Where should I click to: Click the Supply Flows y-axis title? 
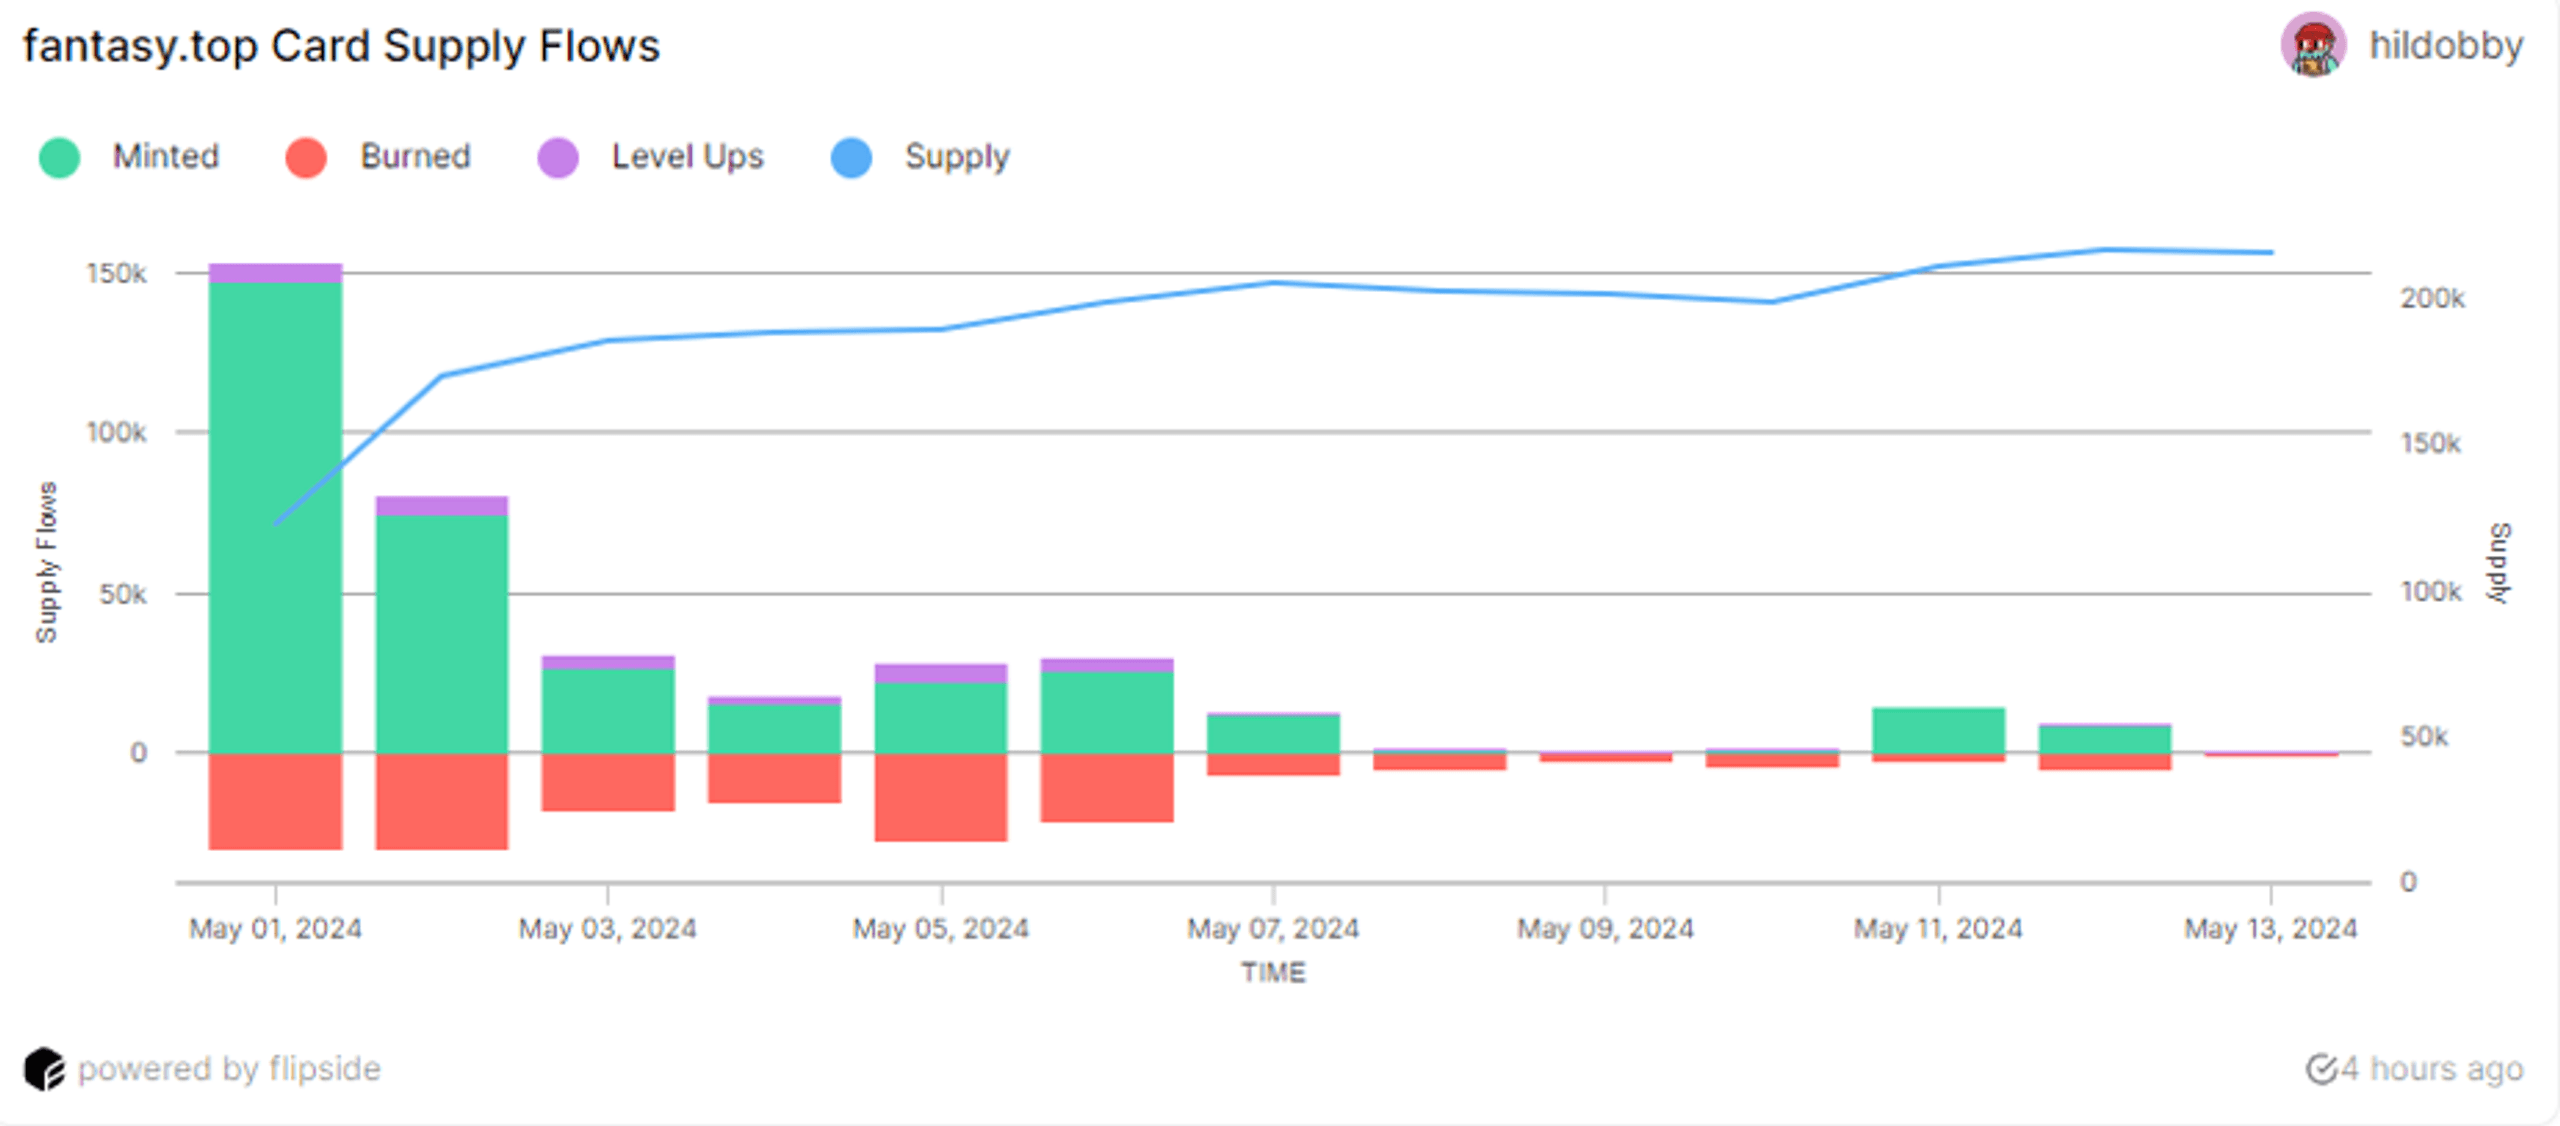pos(46,563)
